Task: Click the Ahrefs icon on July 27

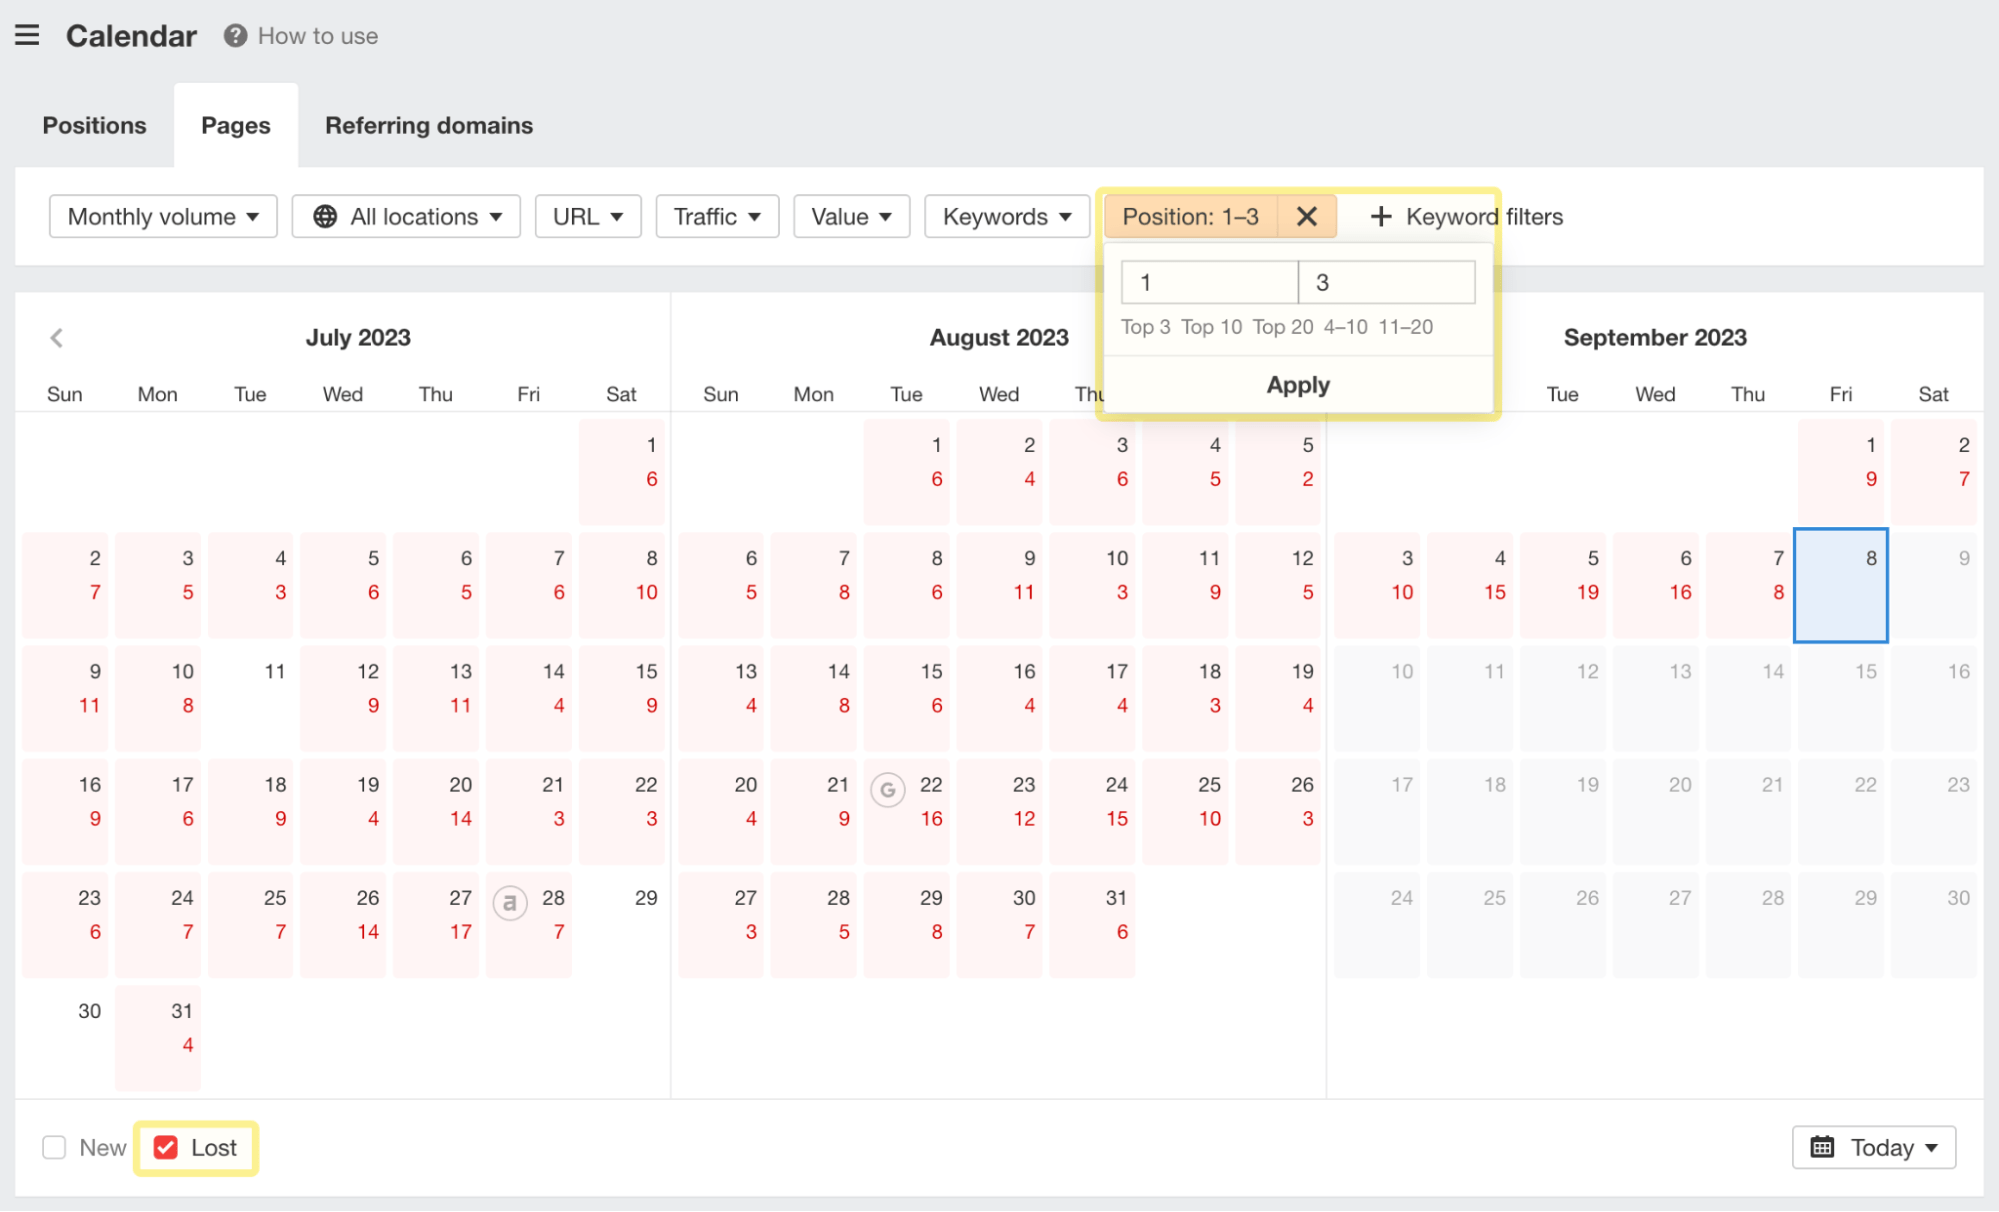Action: tap(511, 902)
